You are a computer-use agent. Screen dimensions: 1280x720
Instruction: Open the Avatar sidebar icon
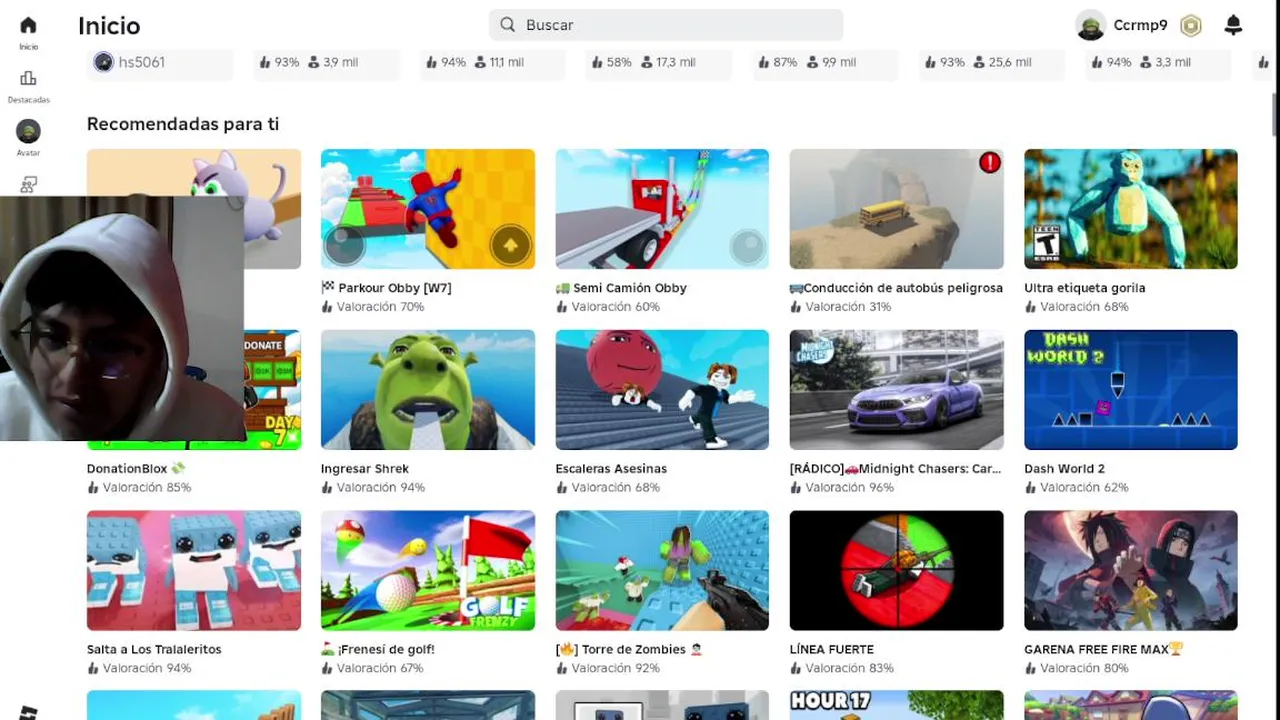[28, 131]
